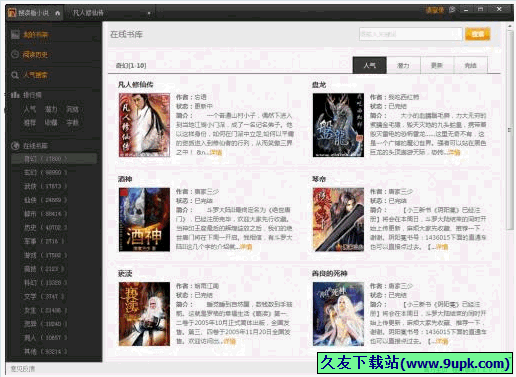Viewport: 516px width, 377px height.
Task: Open the dropdown arrow on the 凡人修仙传 tab
Action: (149, 13)
